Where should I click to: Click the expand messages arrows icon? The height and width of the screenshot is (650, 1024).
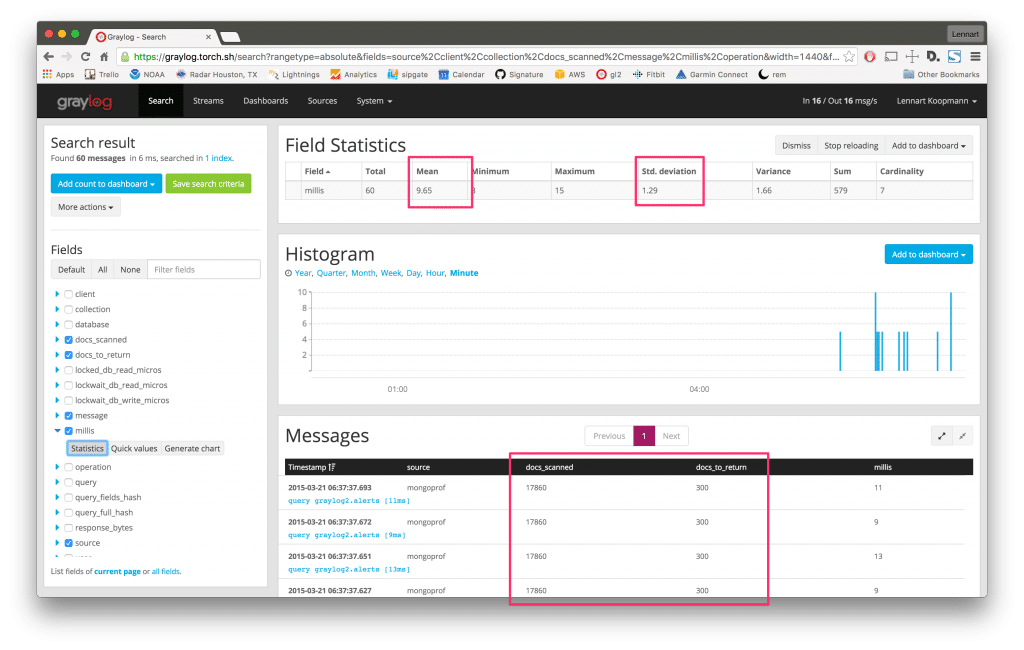click(x=942, y=436)
